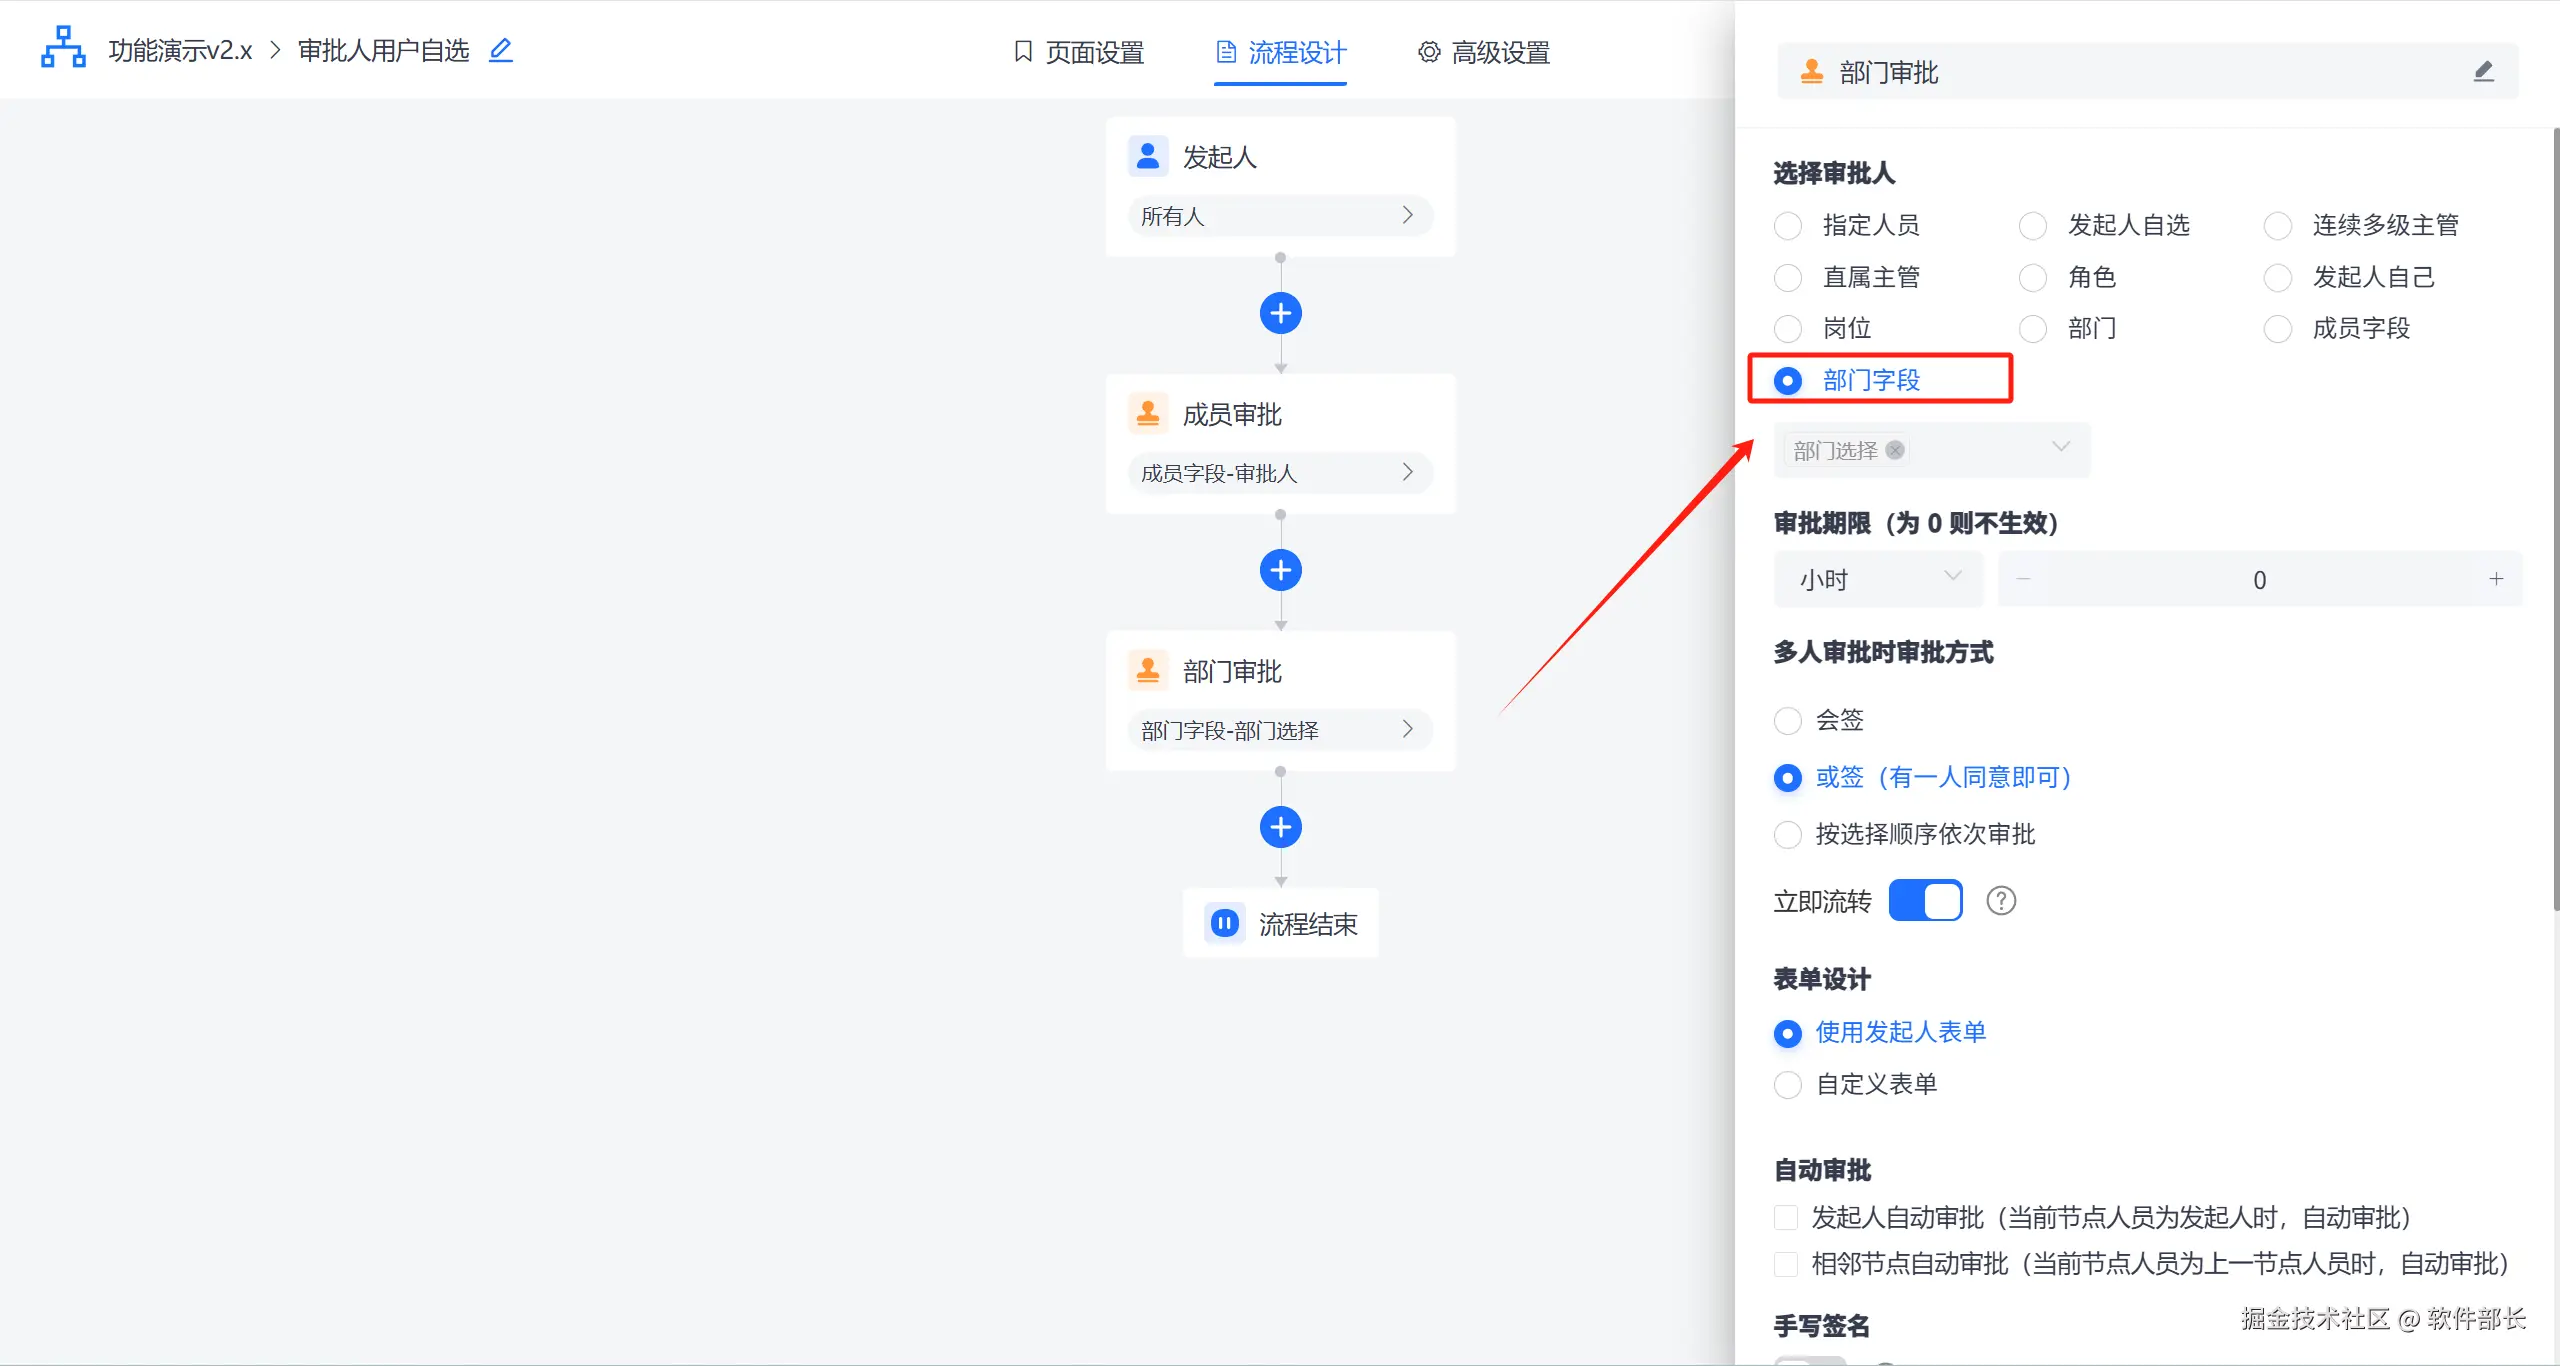Expand the 所有人 row in 发起人 node
Screen dimensions: 2560x1366
pos(1280,216)
